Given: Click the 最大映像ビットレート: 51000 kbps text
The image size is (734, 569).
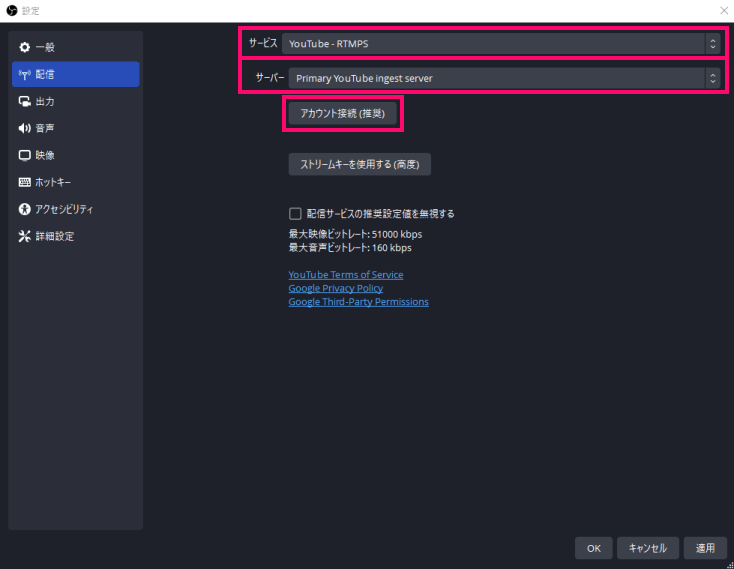Looking at the screenshot, I should pos(355,234).
